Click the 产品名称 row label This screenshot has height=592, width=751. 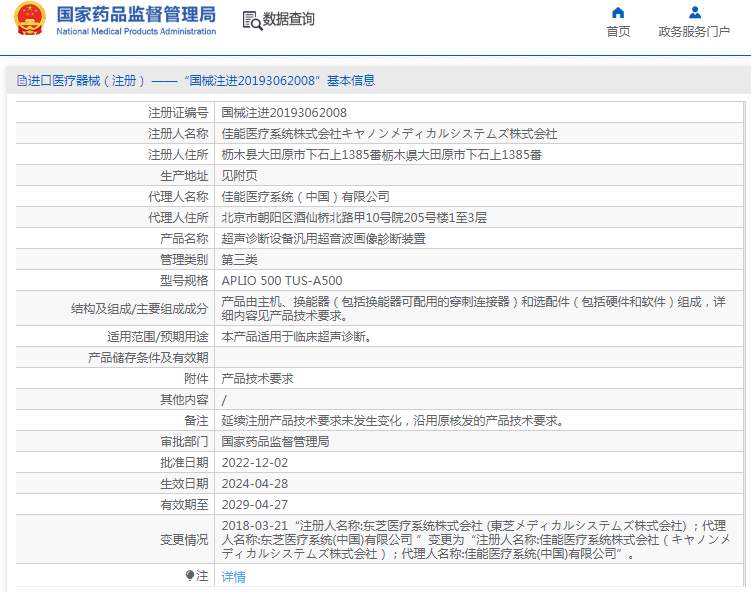pyautogui.click(x=184, y=239)
